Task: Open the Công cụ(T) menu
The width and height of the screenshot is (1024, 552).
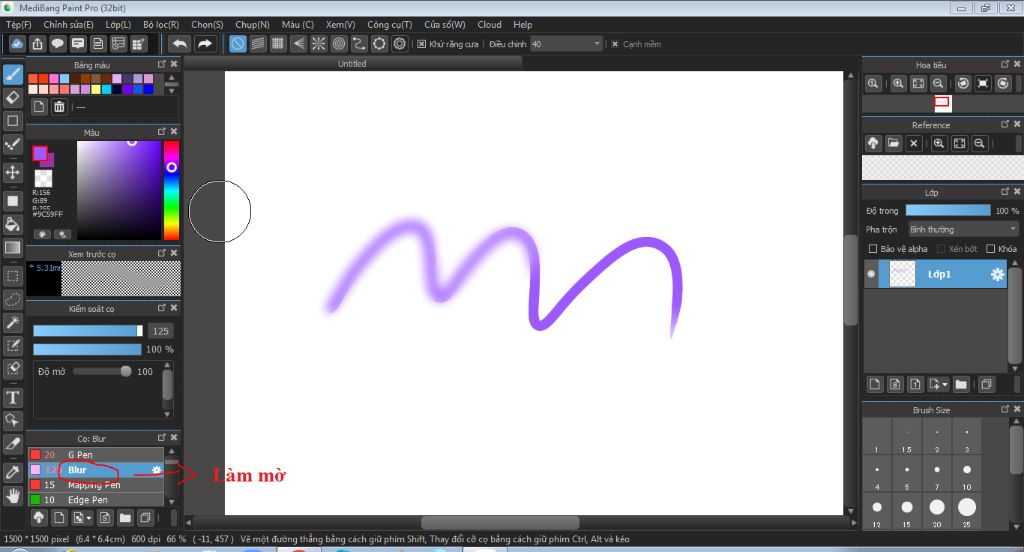Action: 389,24
